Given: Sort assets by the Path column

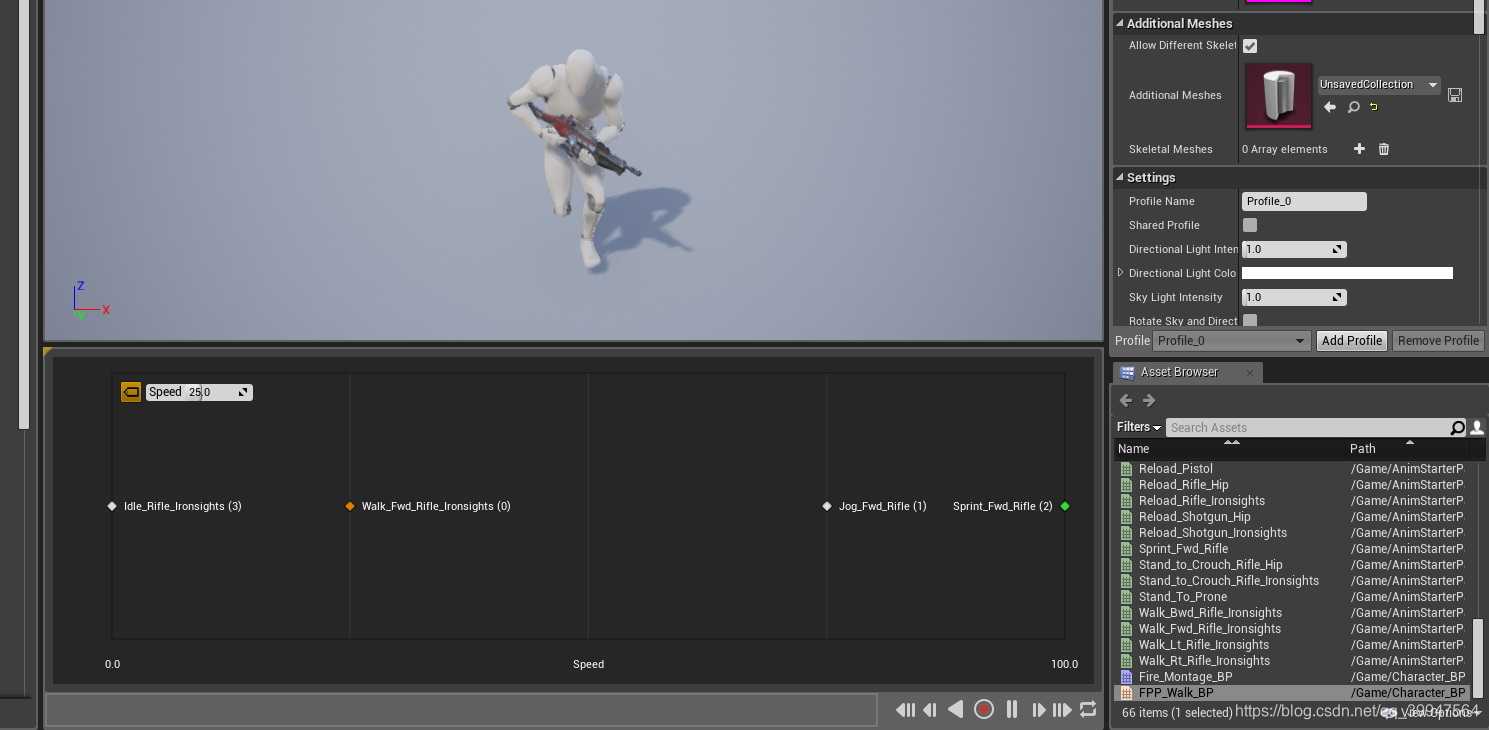Looking at the screenshot, I should point(1408,449).
